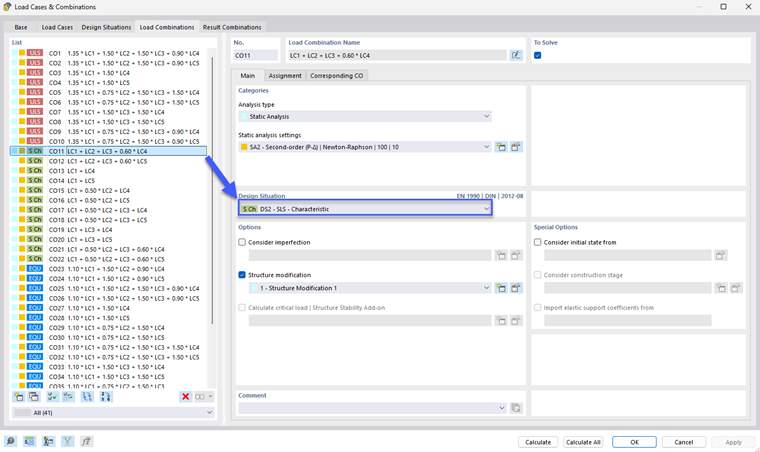
Task: Open the Design Situations tab
Action: coord(106,27)
